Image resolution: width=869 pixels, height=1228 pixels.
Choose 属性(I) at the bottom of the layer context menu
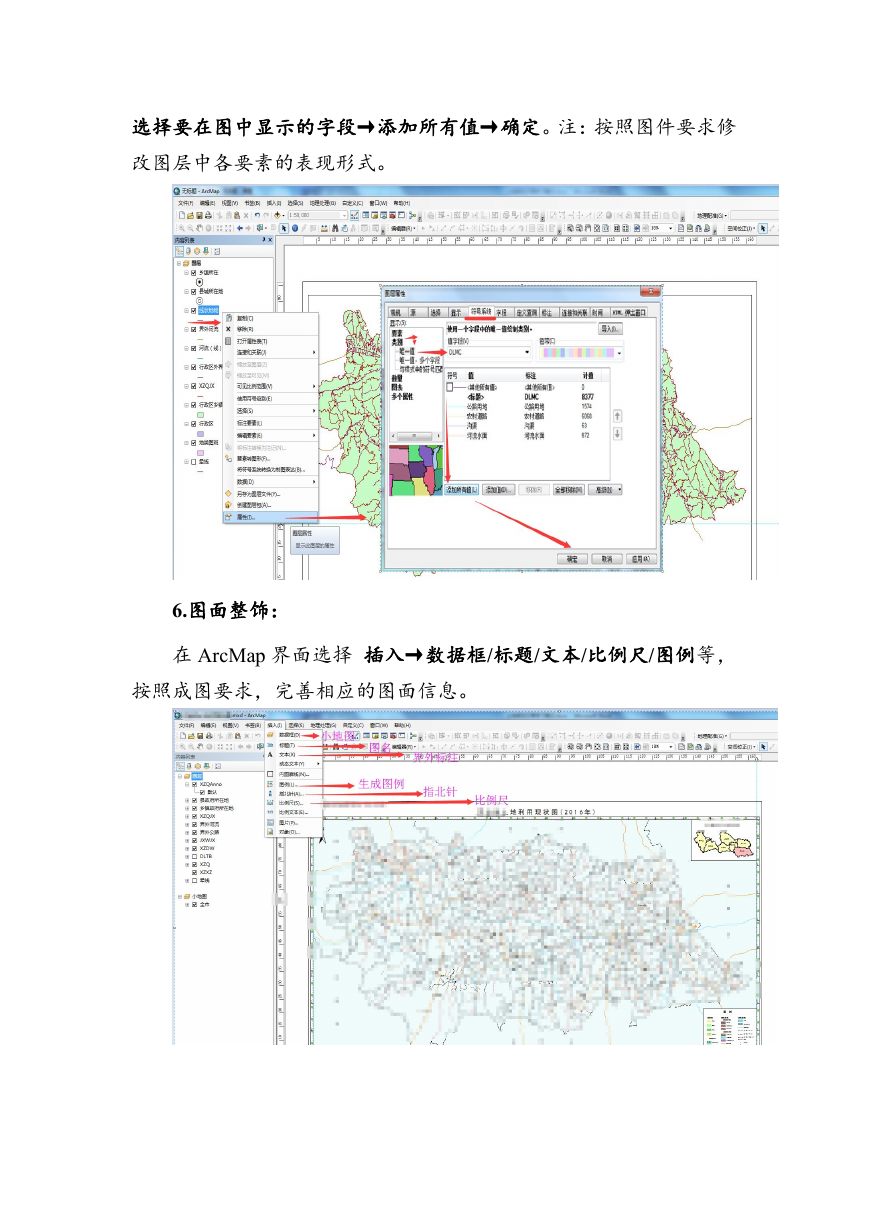[270, 517]
